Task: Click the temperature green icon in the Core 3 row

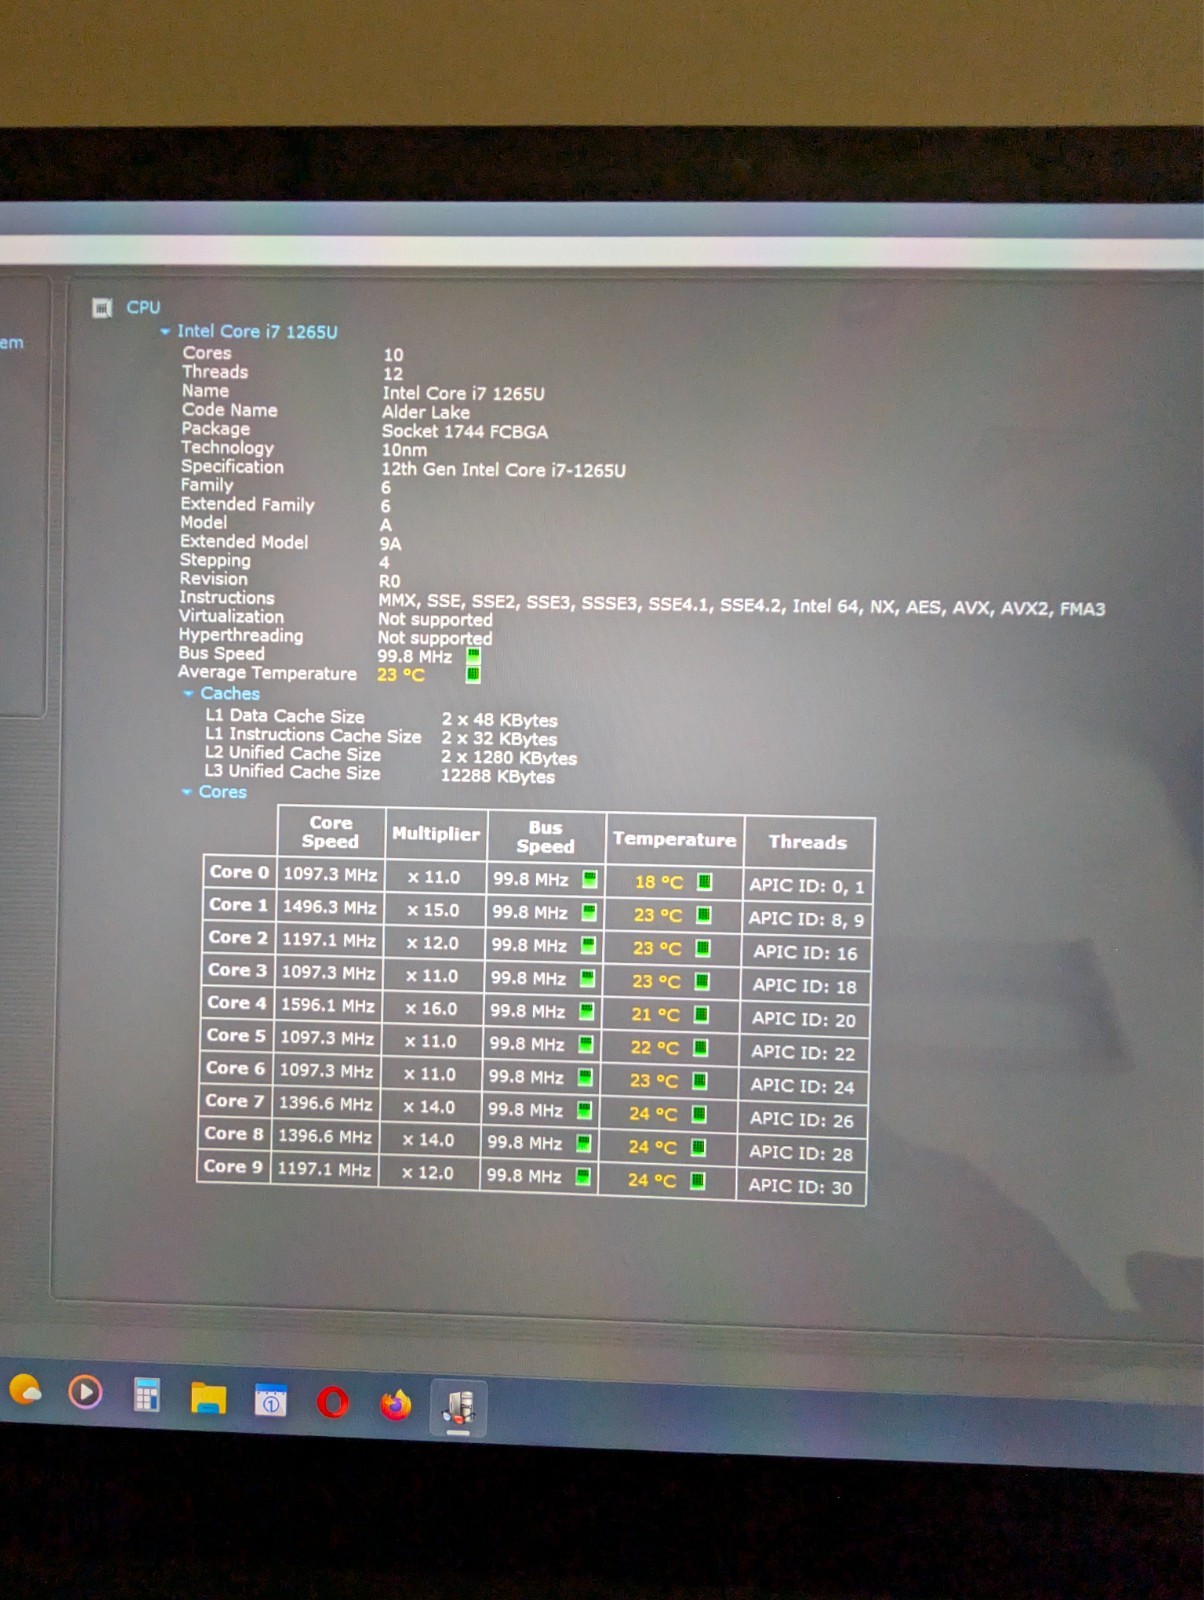Action: [702, 981]
